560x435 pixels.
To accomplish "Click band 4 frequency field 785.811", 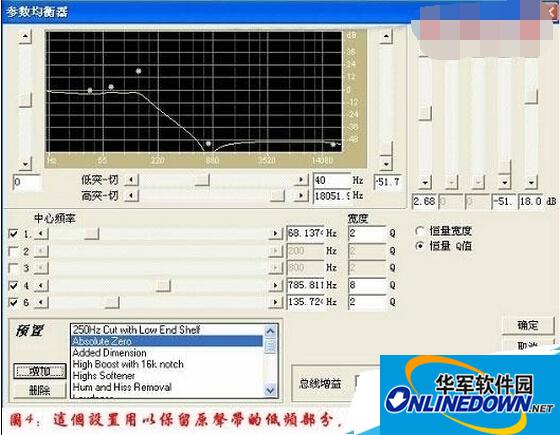I will [305, 285].
